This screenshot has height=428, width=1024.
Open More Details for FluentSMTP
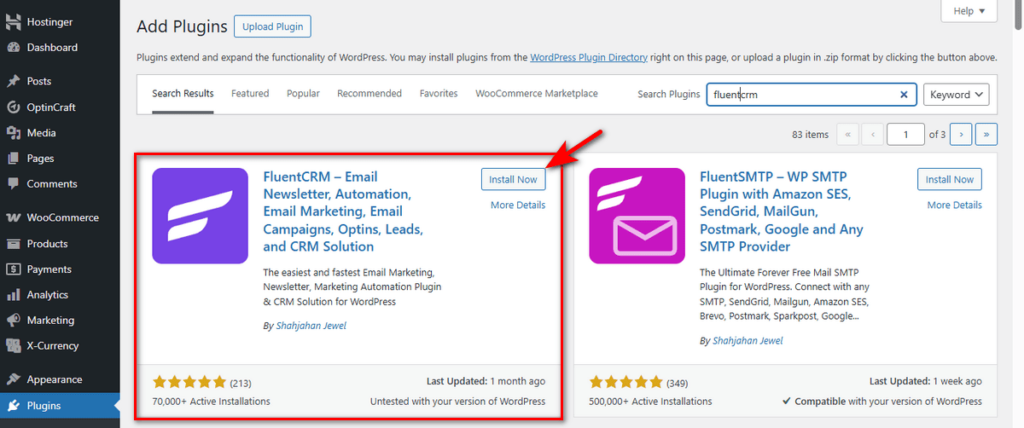point(954,205)
